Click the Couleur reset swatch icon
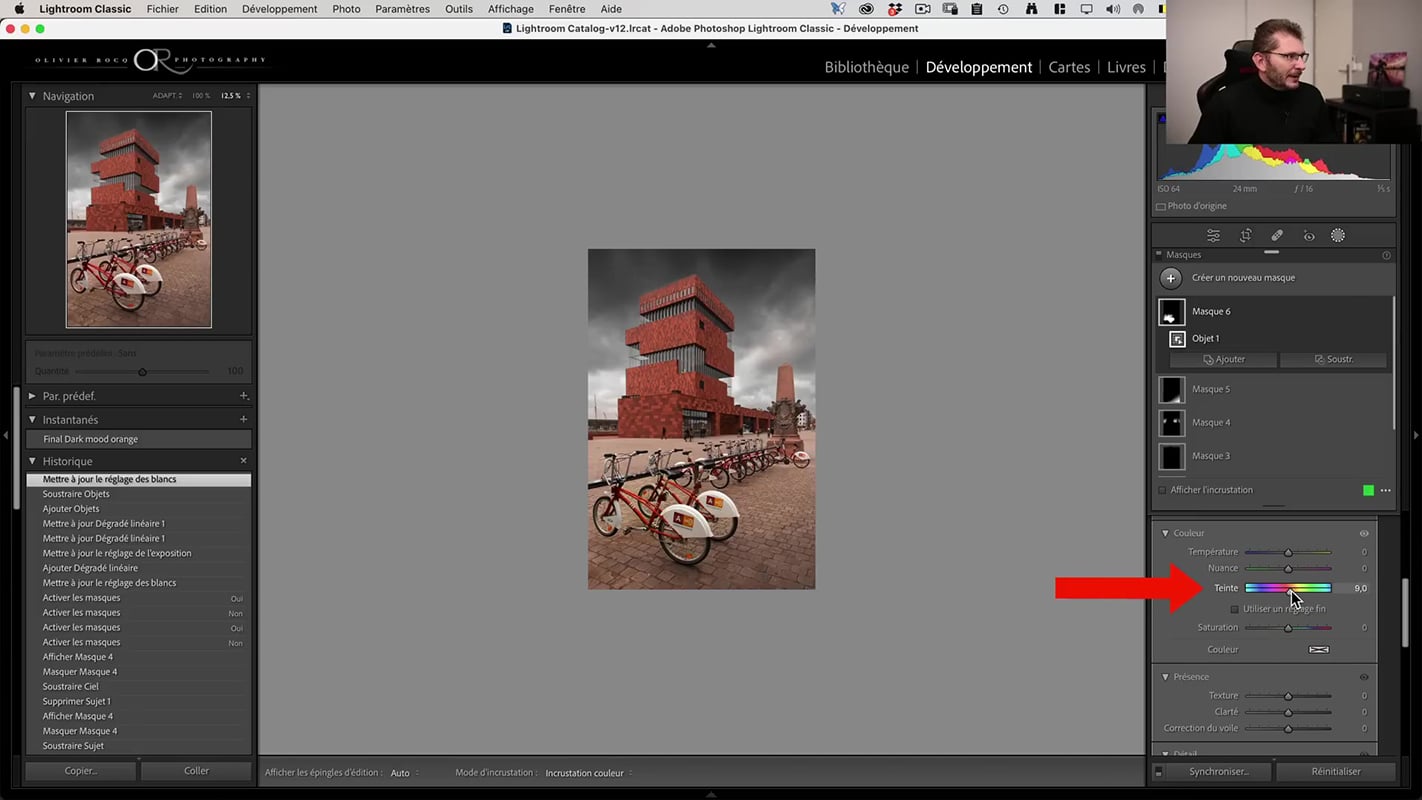Screen dimensions: 1422x800 click(x=1319, y=650)
